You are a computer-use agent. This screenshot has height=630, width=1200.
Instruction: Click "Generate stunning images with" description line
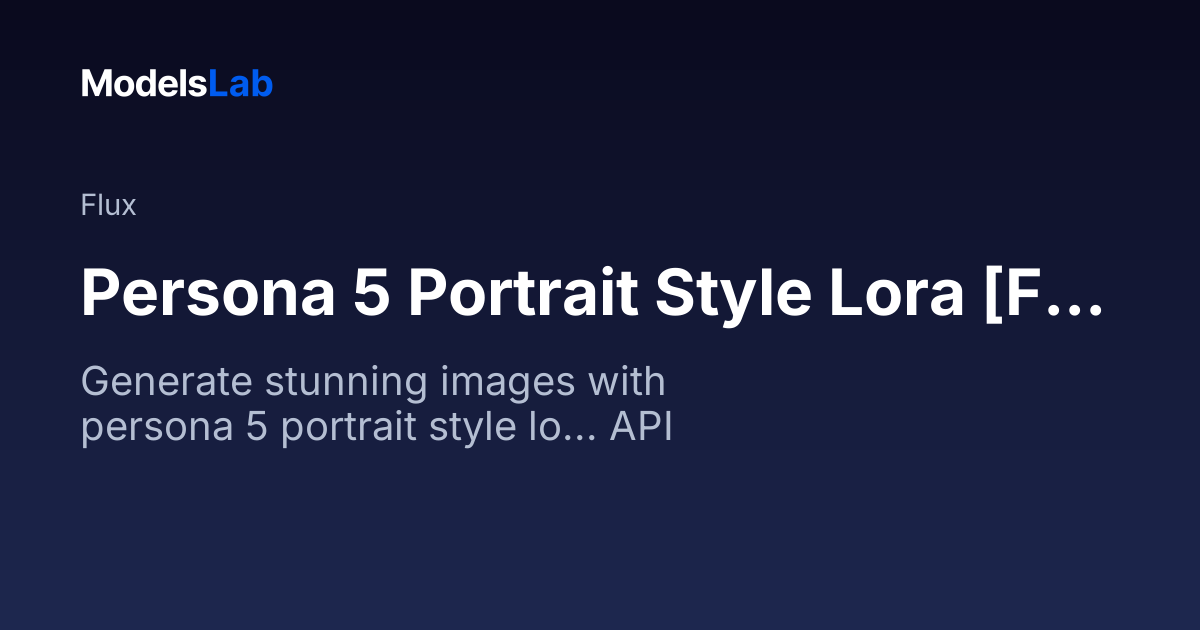(373, 383)
